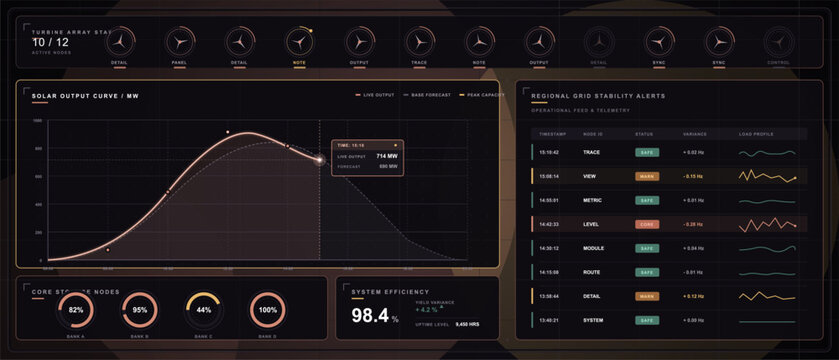This screenshot has height=360, width=839.
Task: Select the METRIC node ID cell
Action: click(592, 201)
